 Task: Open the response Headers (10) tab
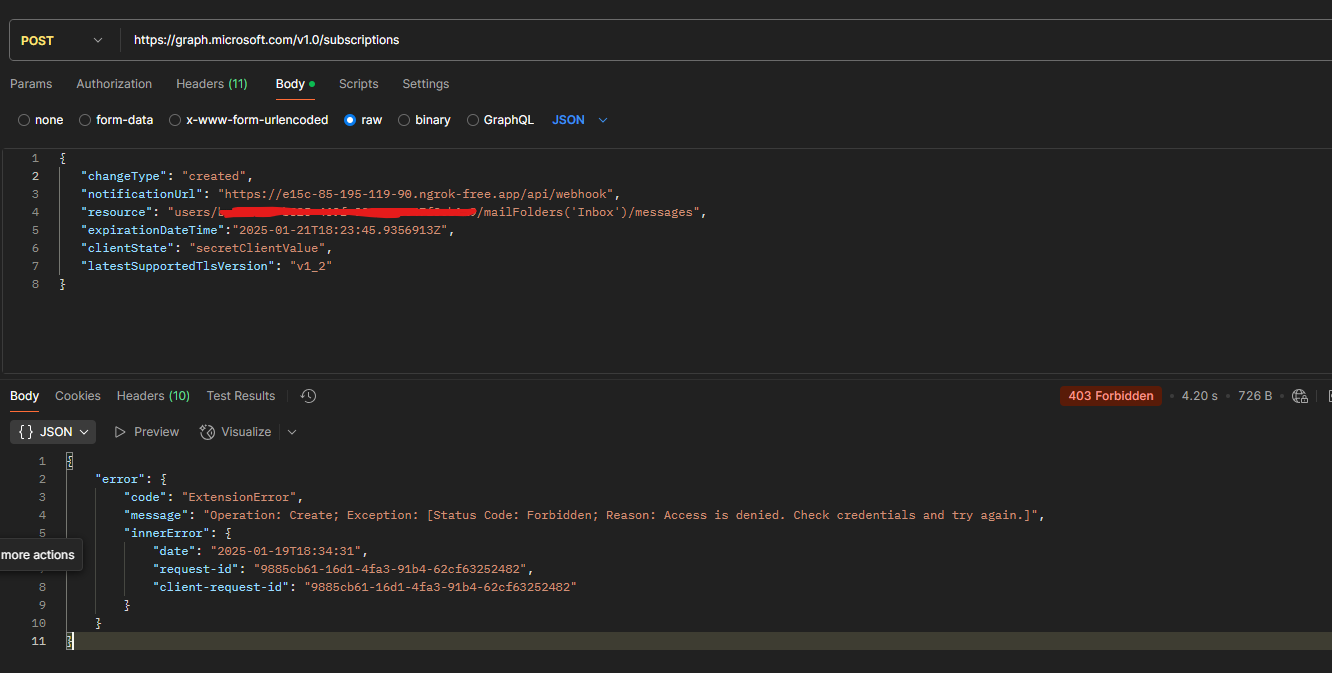point(153,396)
